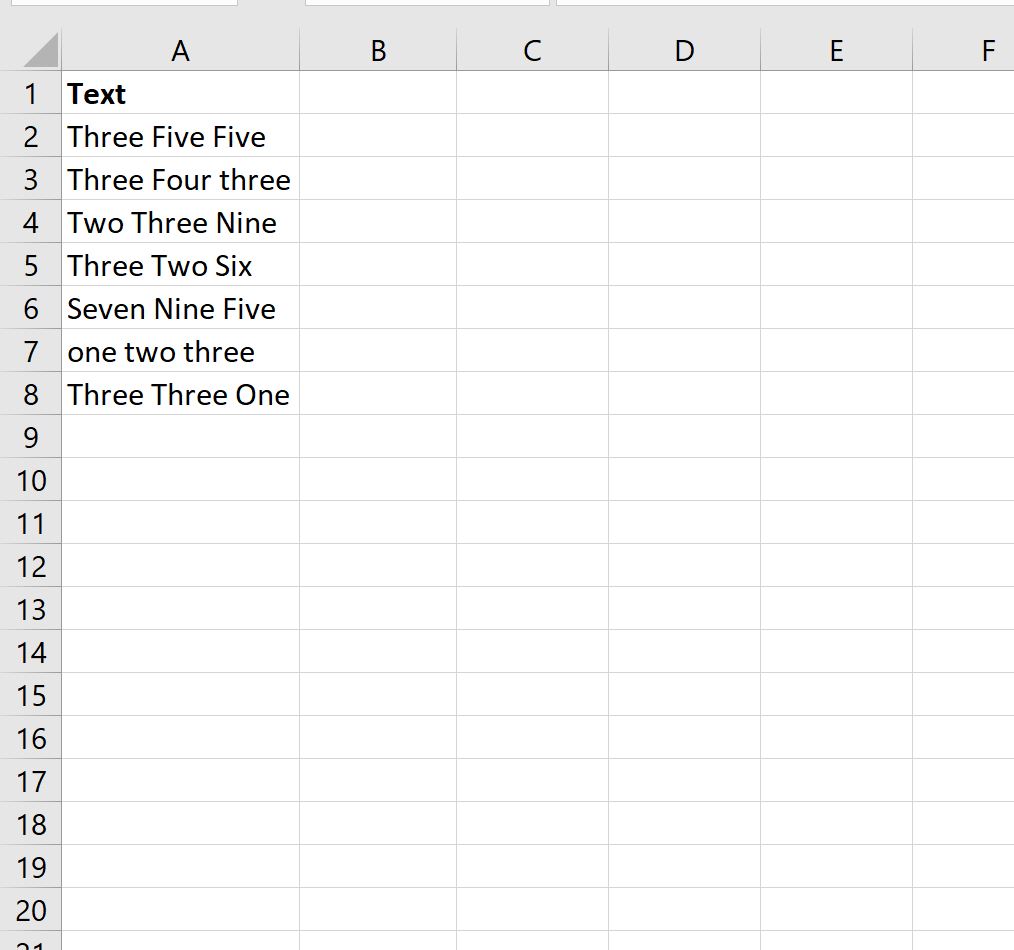This screenshot has height=950, width=1014.
Task: Select the Three Three One cell
Action: click(x=180, y=393)
